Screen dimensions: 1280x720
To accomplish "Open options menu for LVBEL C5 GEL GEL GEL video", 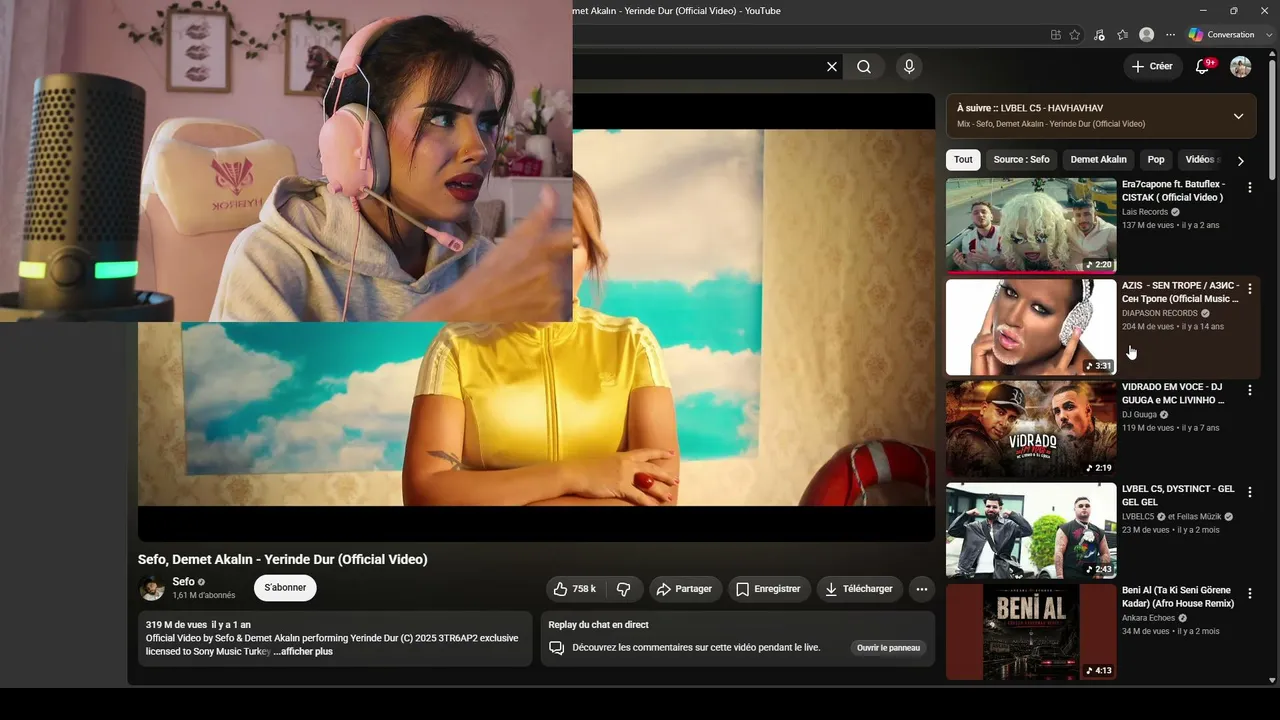I will tap(1249, 492).
